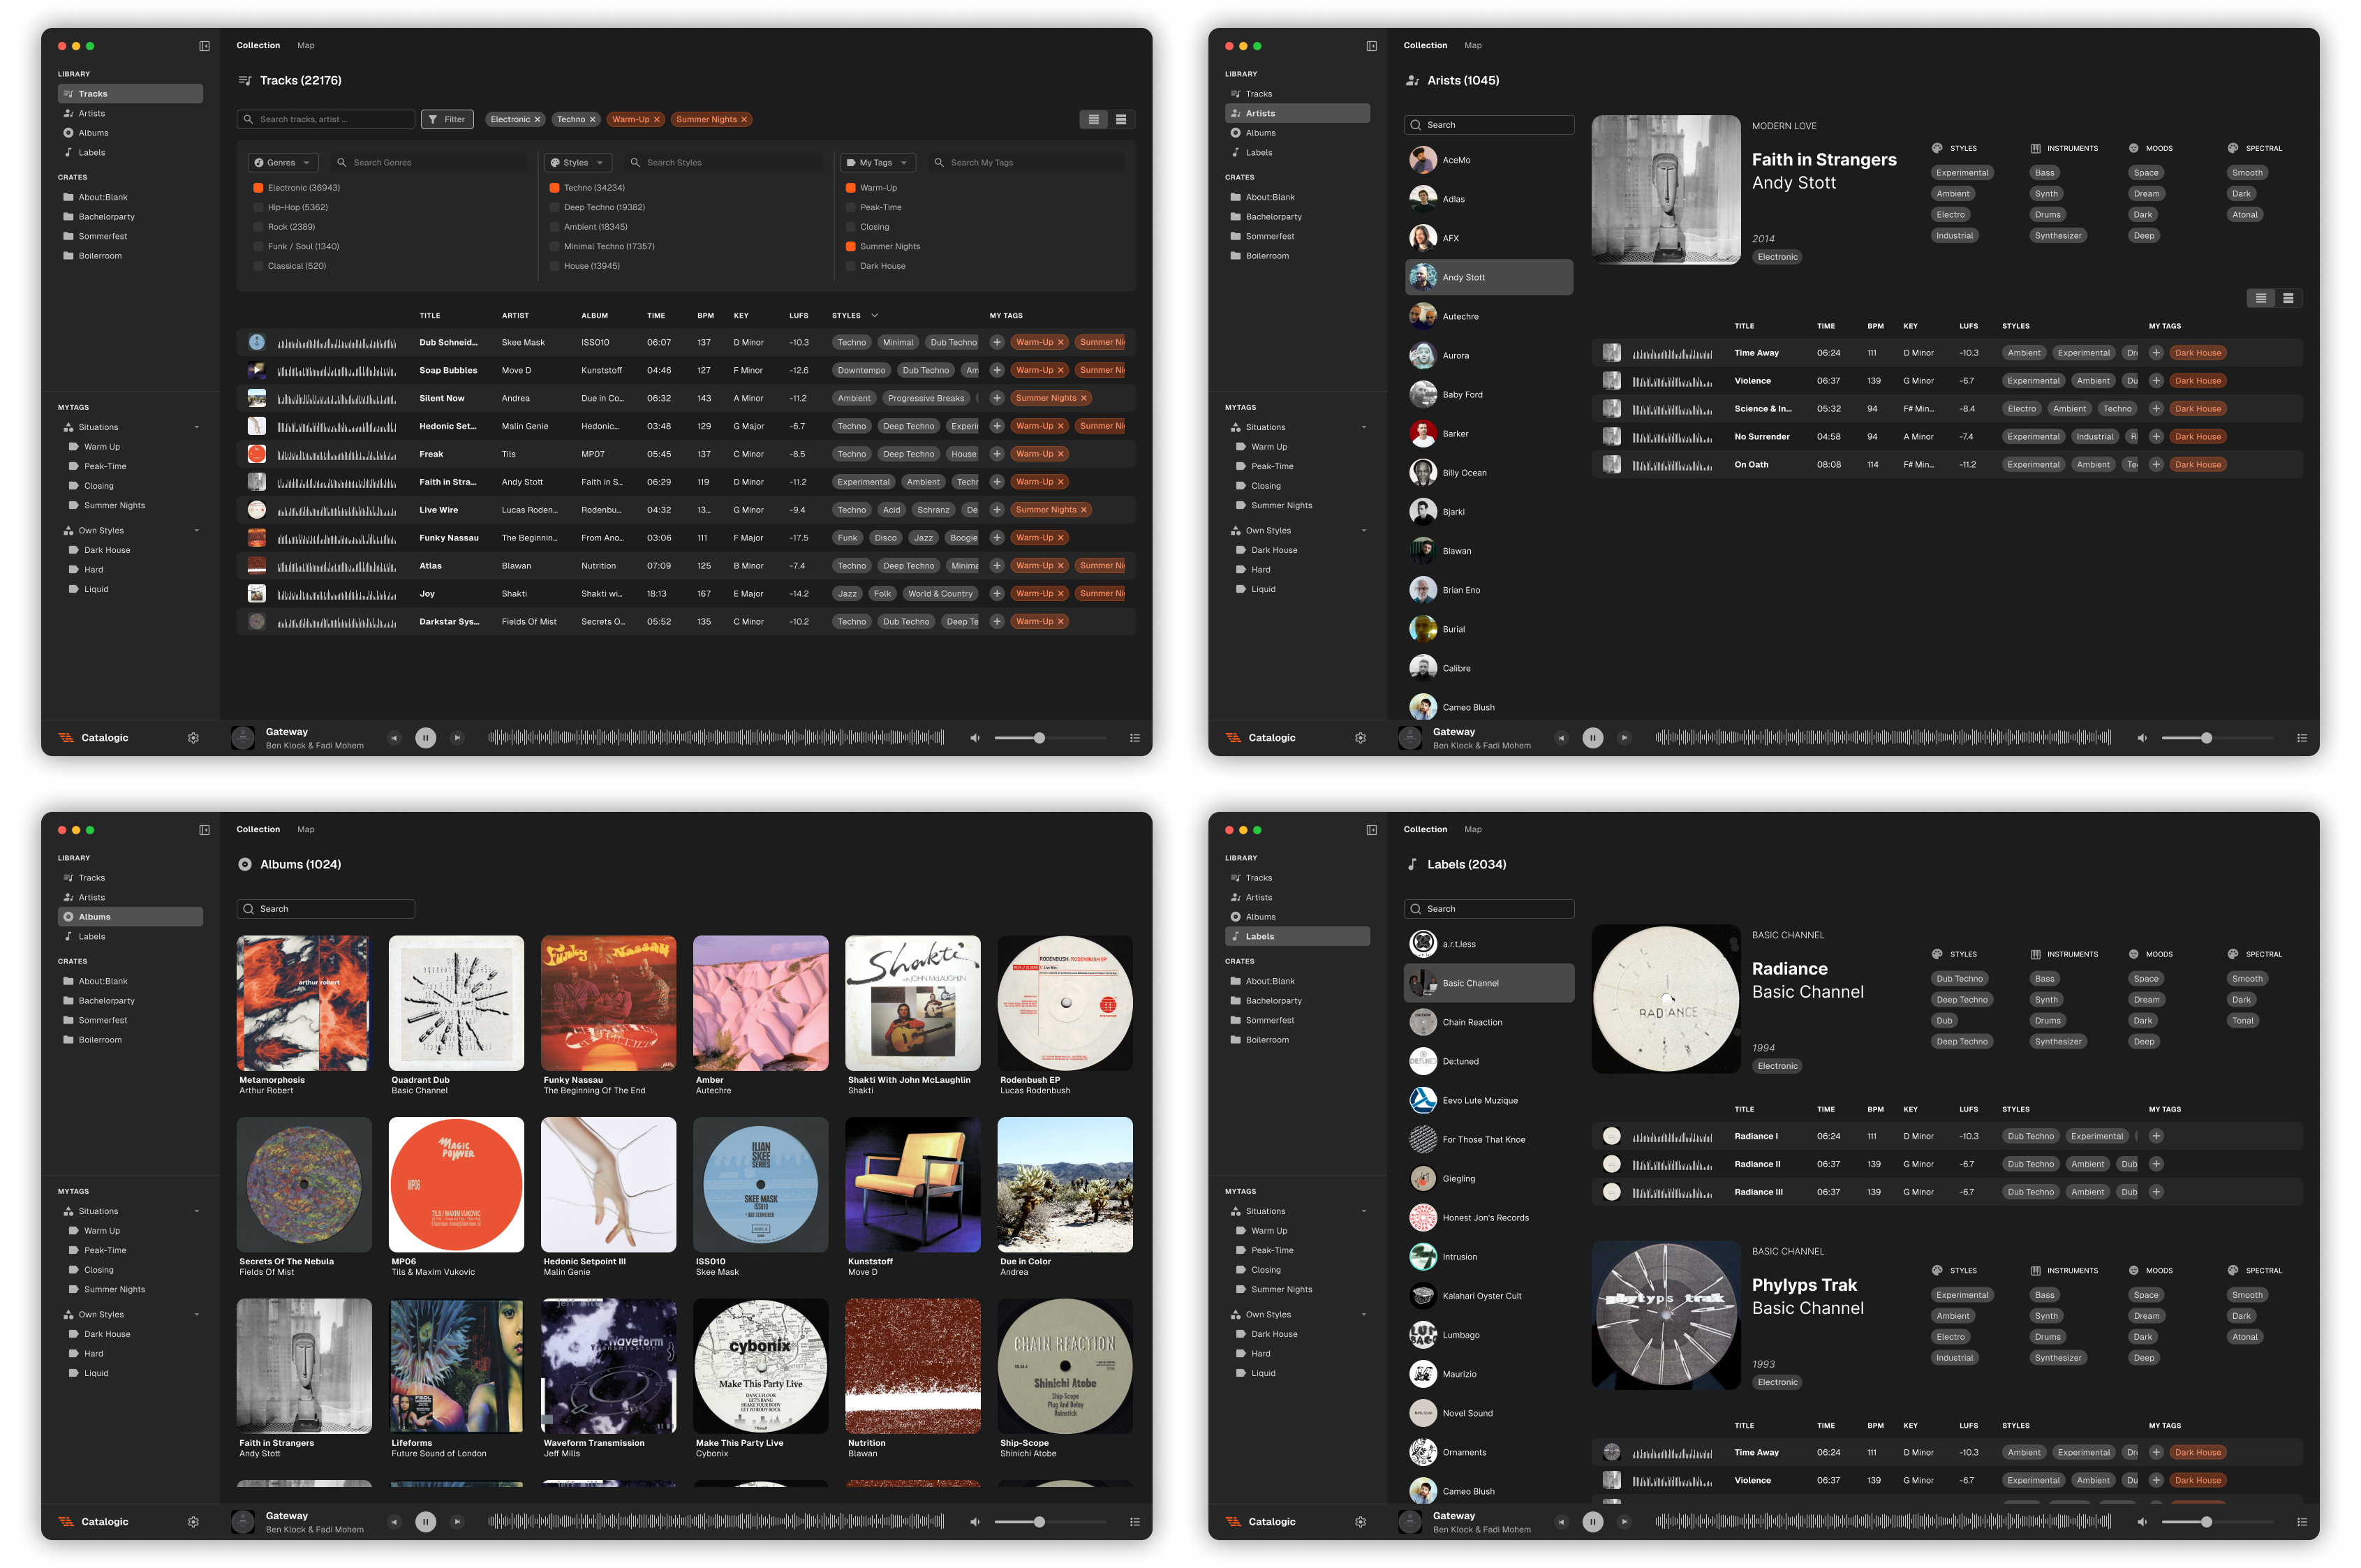Screen dimensions: 2361x1568
Task: Toggle Techno (34234) style checkbox
Action: pos(554,188)
